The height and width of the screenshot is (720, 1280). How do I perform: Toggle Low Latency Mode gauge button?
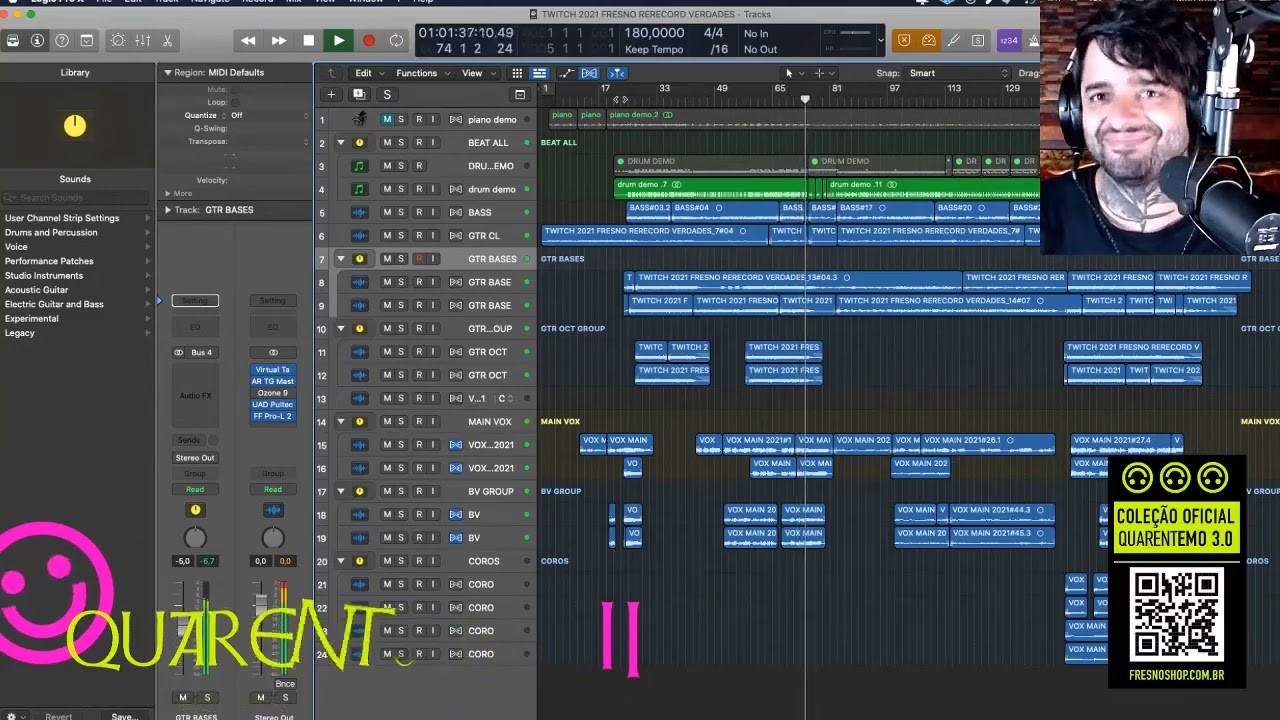[x=929, y=41]
